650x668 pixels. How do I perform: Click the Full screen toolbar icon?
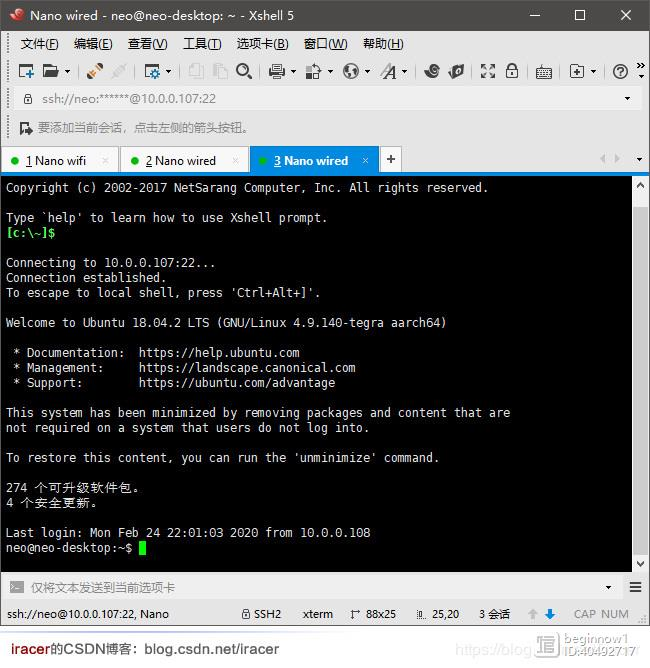pyautogui.click(x=488, y=71)
